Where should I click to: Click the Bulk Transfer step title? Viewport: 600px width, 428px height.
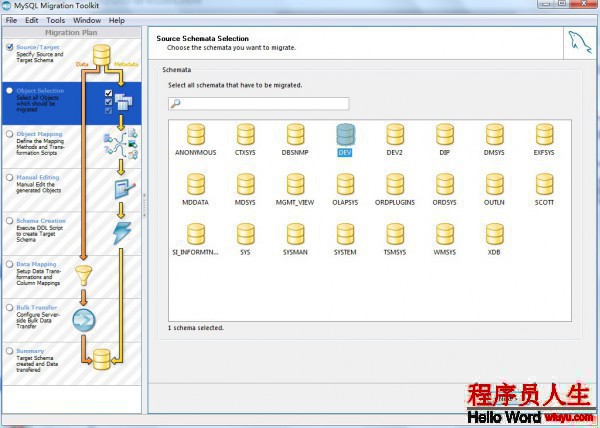click(37, 308)
